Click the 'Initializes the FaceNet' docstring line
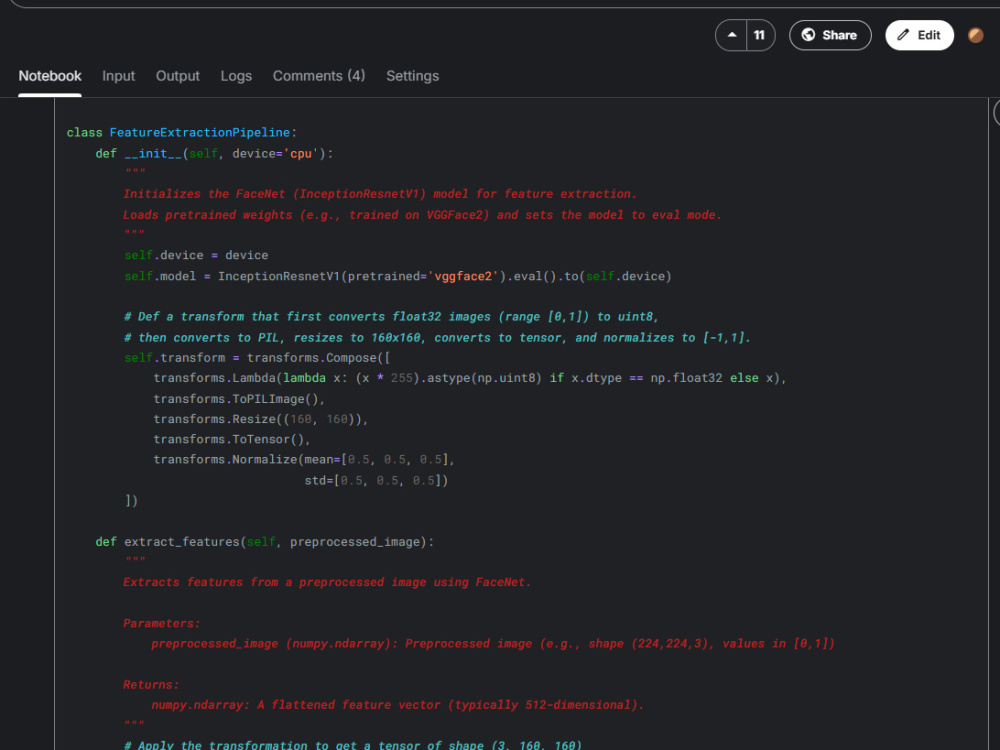 click(x=380, y=194)
